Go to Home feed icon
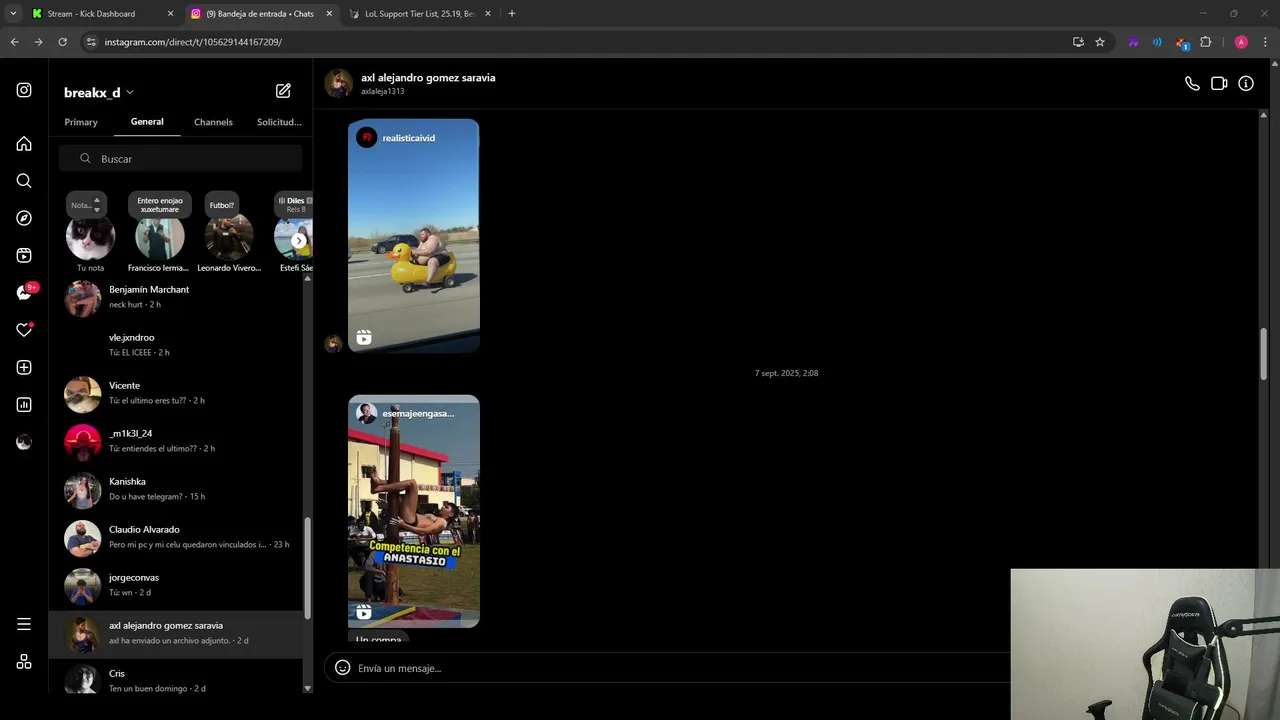The width and height of the screenshot is (1280, 720). pos(24,144)
